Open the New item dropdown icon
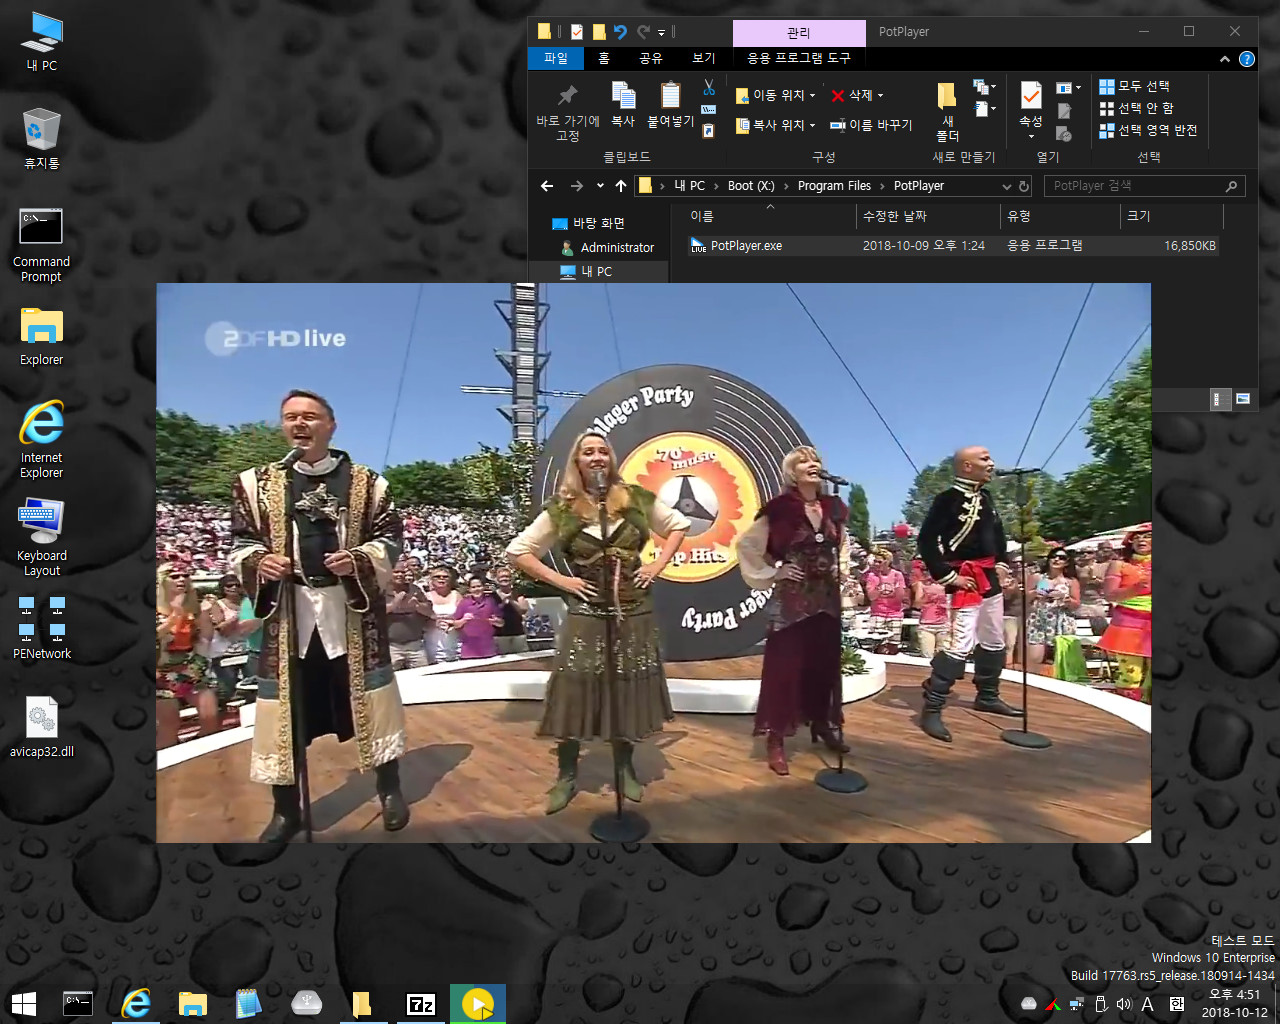Image resolution: width=1280 pixels, height=1024 pixels. click(985, 87)
